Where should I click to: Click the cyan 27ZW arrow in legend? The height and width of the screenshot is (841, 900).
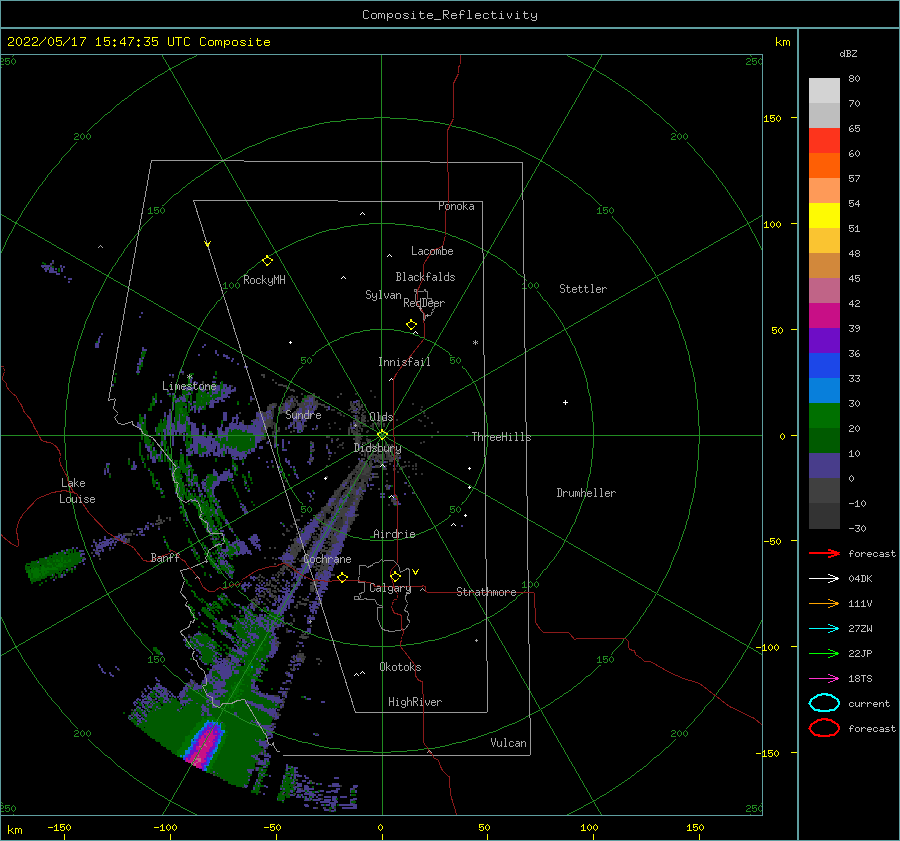824,629
